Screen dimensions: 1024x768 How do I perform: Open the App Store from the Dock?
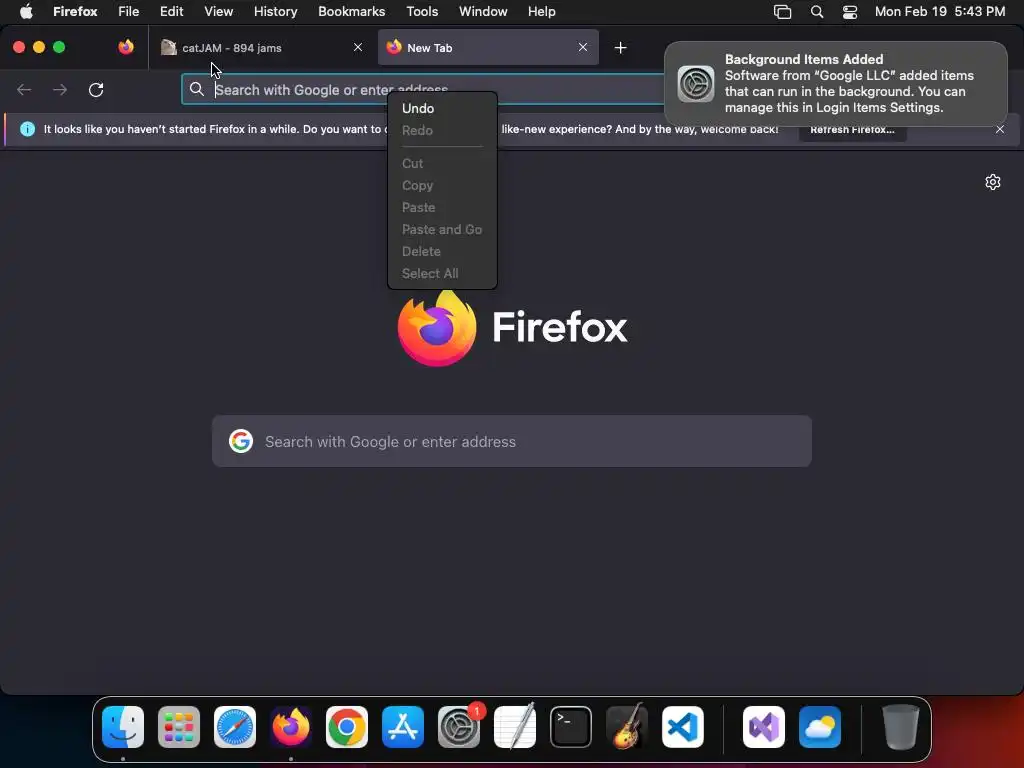click(x=403, y=727)
